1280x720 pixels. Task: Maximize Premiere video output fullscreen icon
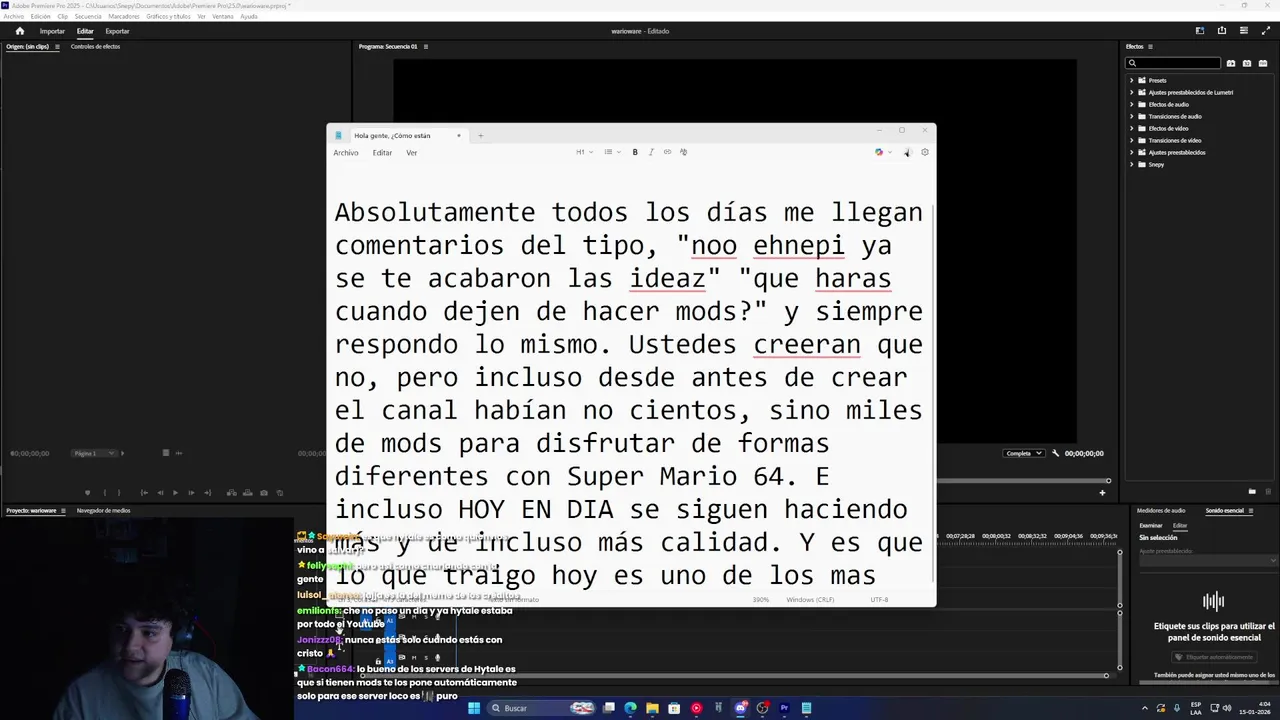click(x=1264, y=31)
